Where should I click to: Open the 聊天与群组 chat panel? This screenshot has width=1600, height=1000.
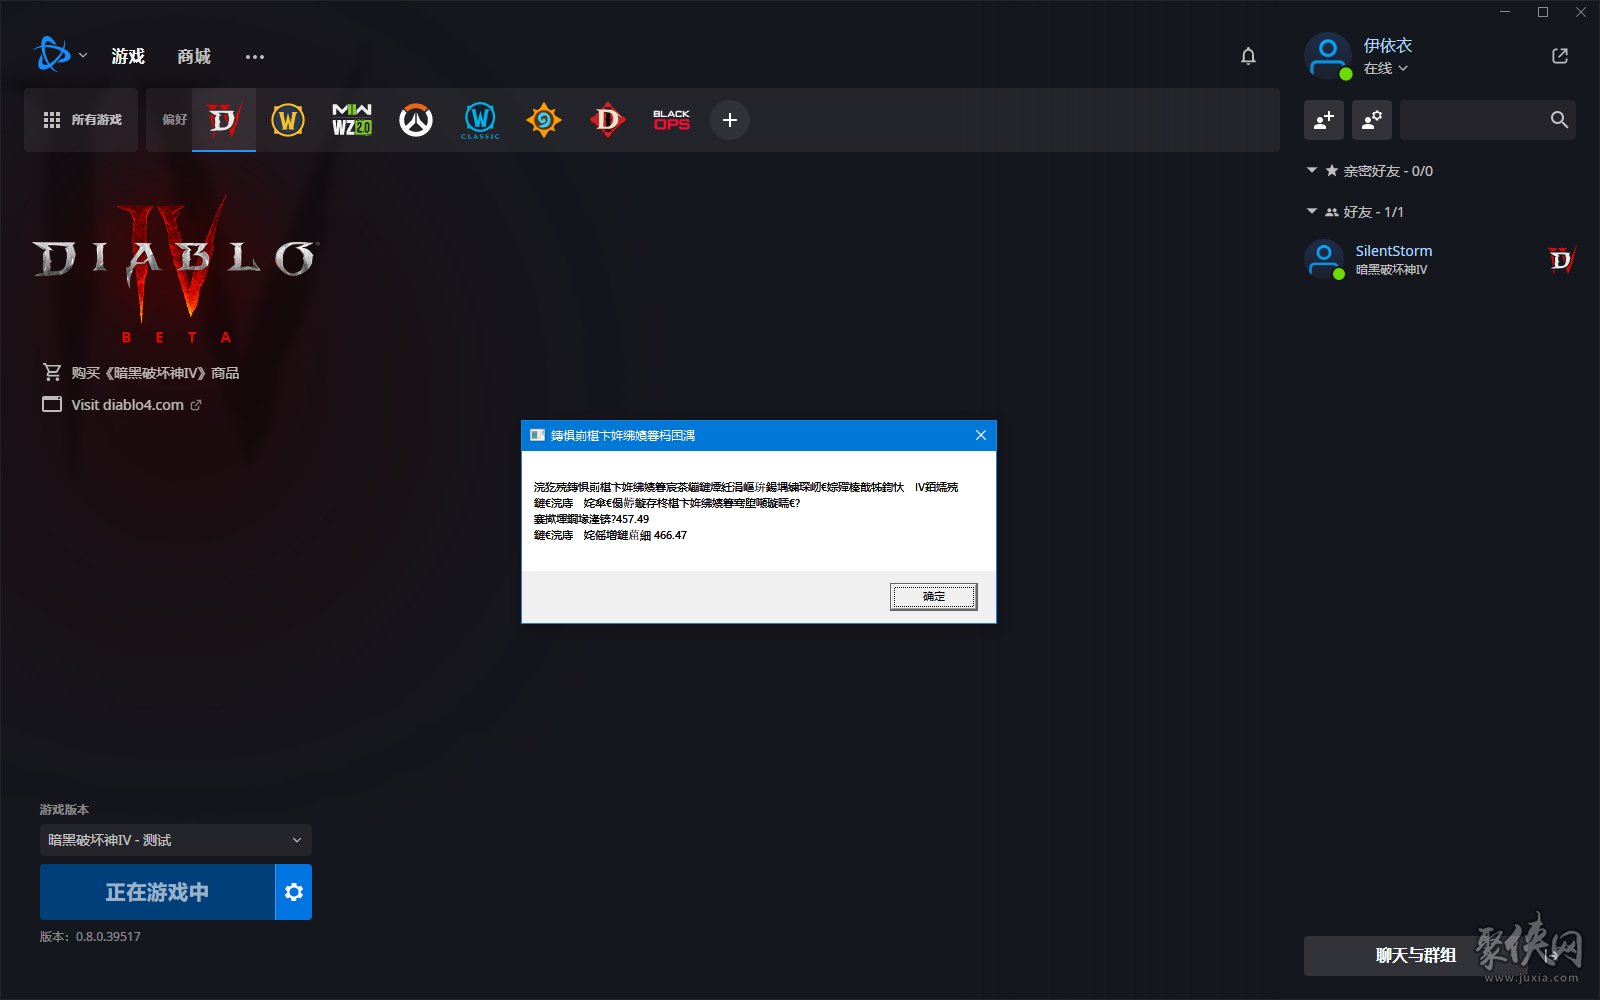point(1415,956)
